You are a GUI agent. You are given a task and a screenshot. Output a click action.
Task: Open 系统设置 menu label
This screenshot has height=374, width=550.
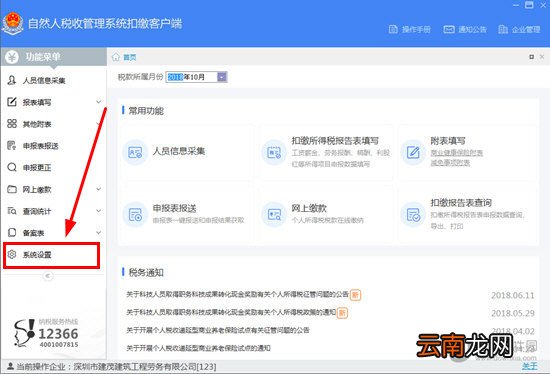[37, 255]
